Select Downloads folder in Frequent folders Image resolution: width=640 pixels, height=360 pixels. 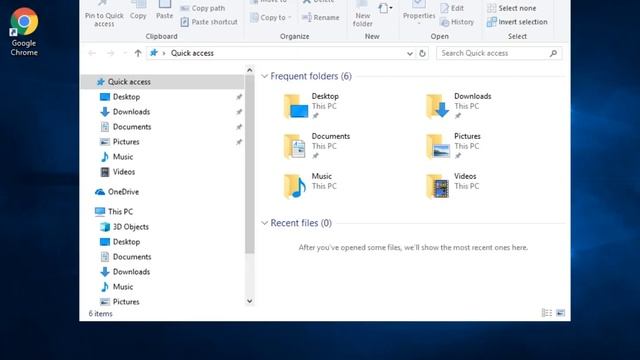[x=459, y=106]
